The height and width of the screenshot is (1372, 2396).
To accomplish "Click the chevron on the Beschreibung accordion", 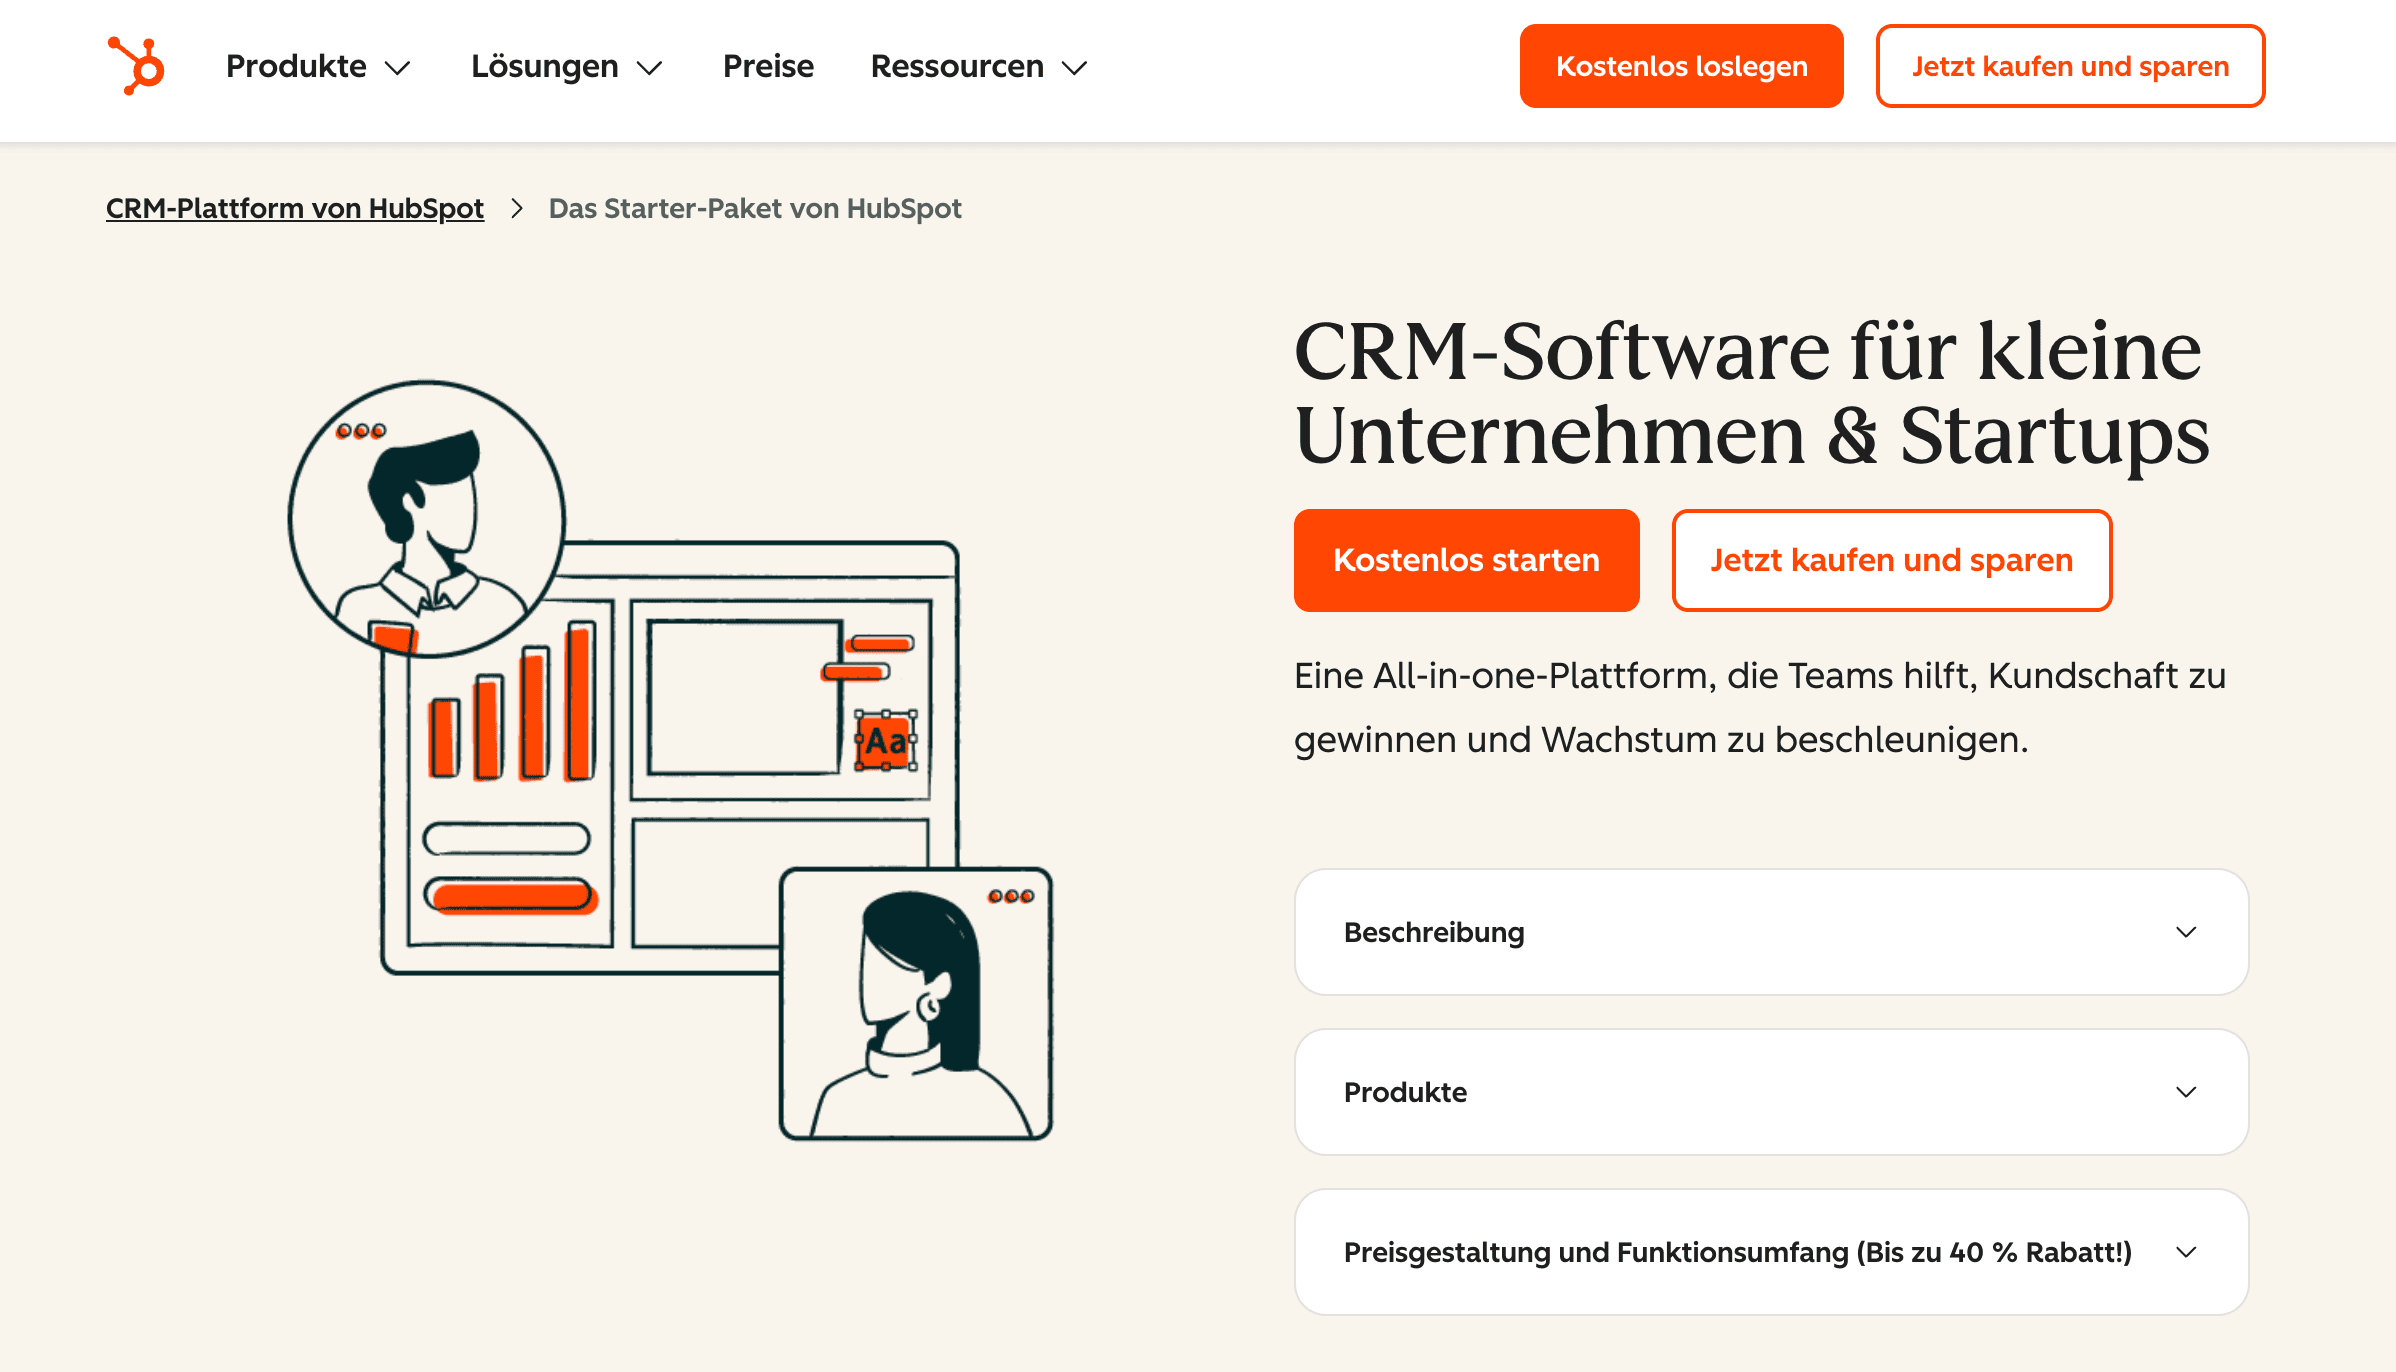I will click(2185, 932).
